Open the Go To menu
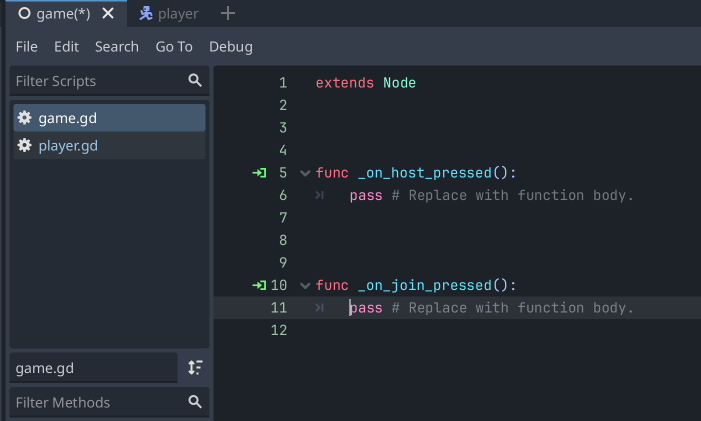The image size is (701, 421). coord(174,47)
